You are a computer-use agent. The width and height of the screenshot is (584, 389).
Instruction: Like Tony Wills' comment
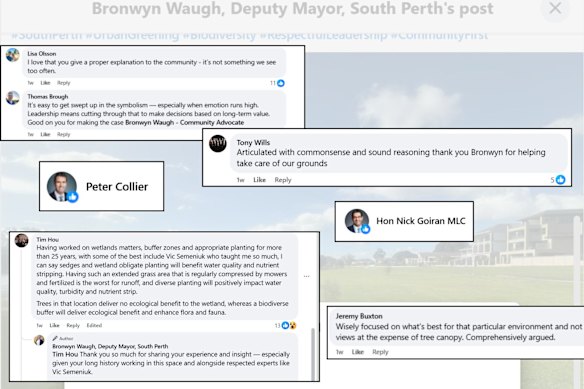[x=260, y=180]
